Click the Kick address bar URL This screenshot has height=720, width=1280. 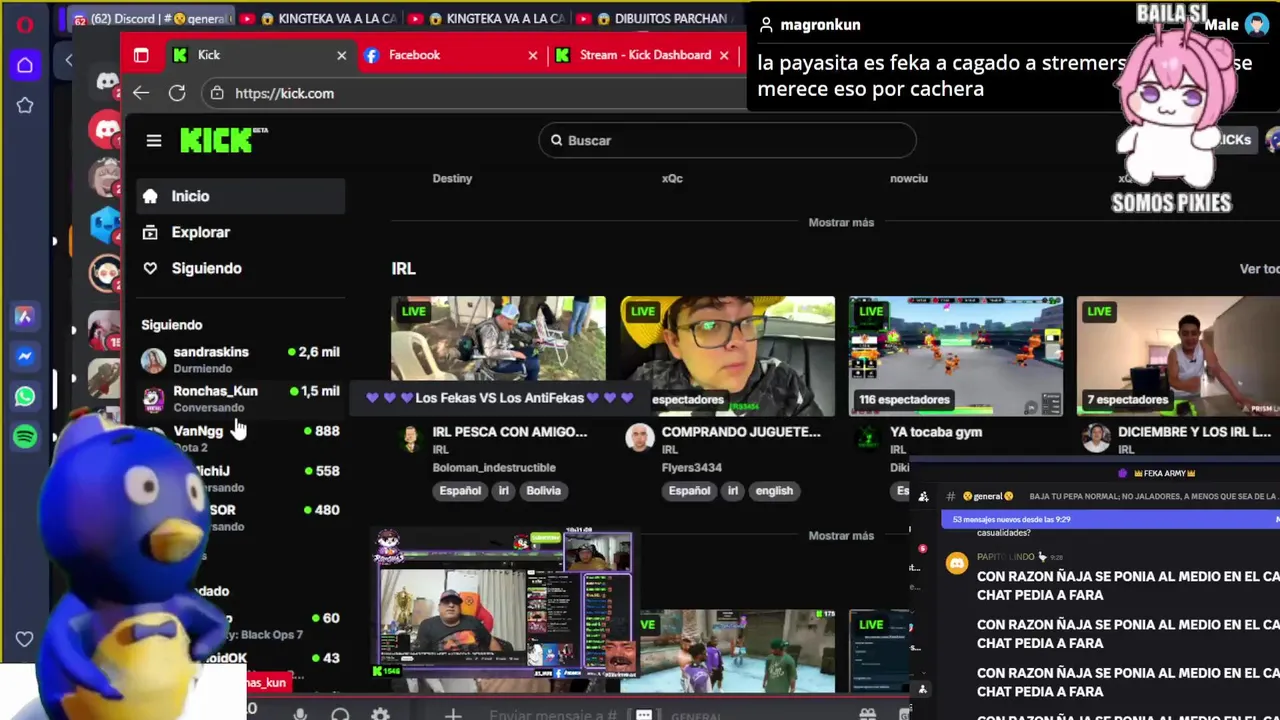tap(284, 93)
